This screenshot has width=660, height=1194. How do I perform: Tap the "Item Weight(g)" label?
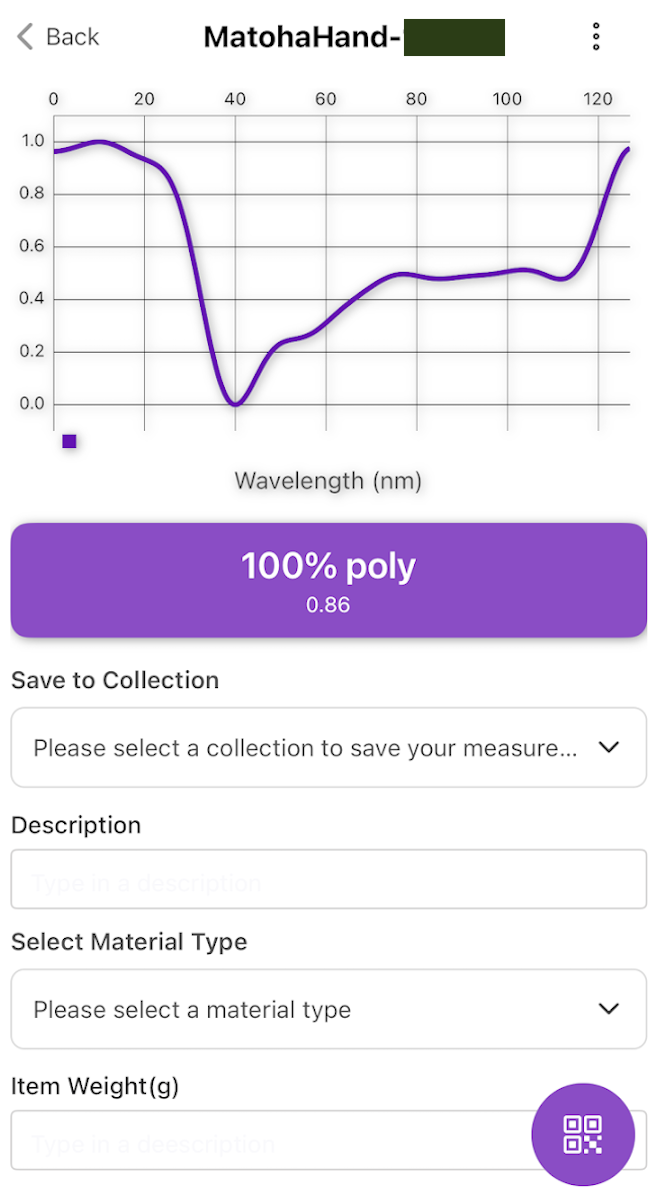point(95,1086)
